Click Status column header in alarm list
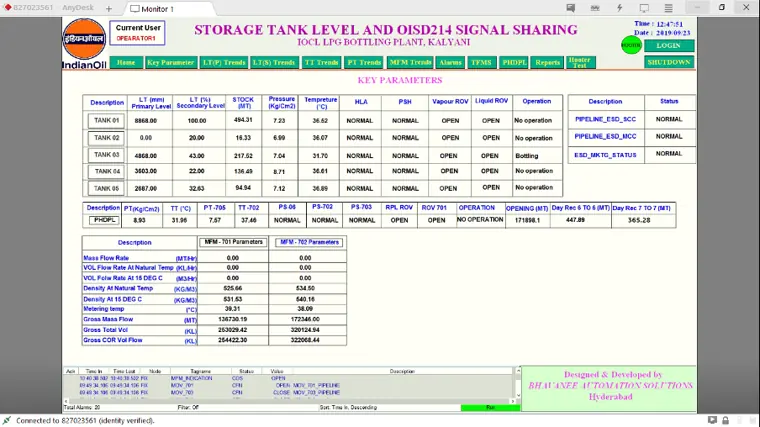 (x=247, y=371)
